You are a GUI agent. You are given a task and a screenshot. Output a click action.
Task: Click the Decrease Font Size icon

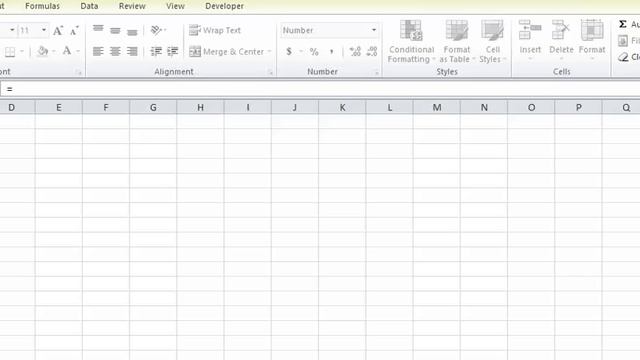[74, 31]
